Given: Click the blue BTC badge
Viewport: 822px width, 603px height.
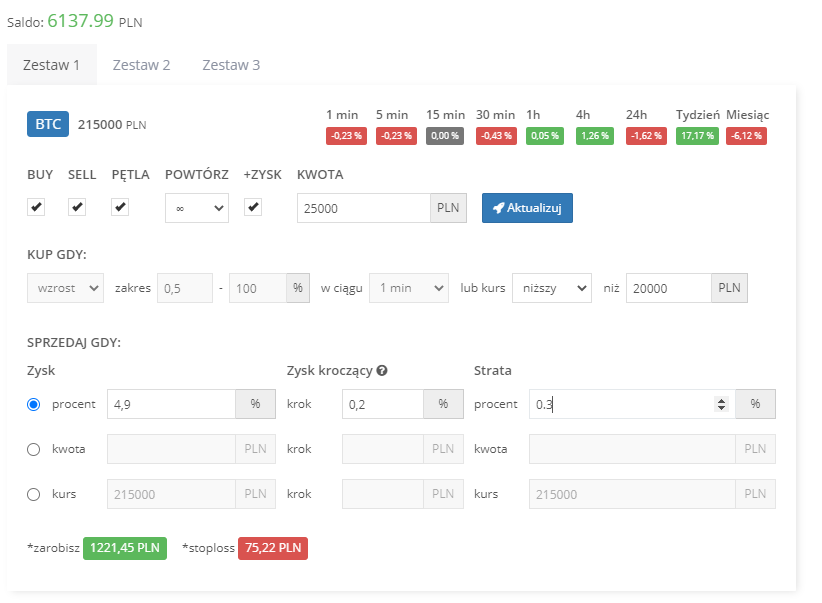Looking at the screenshot, I should click(x=47, y=125).
